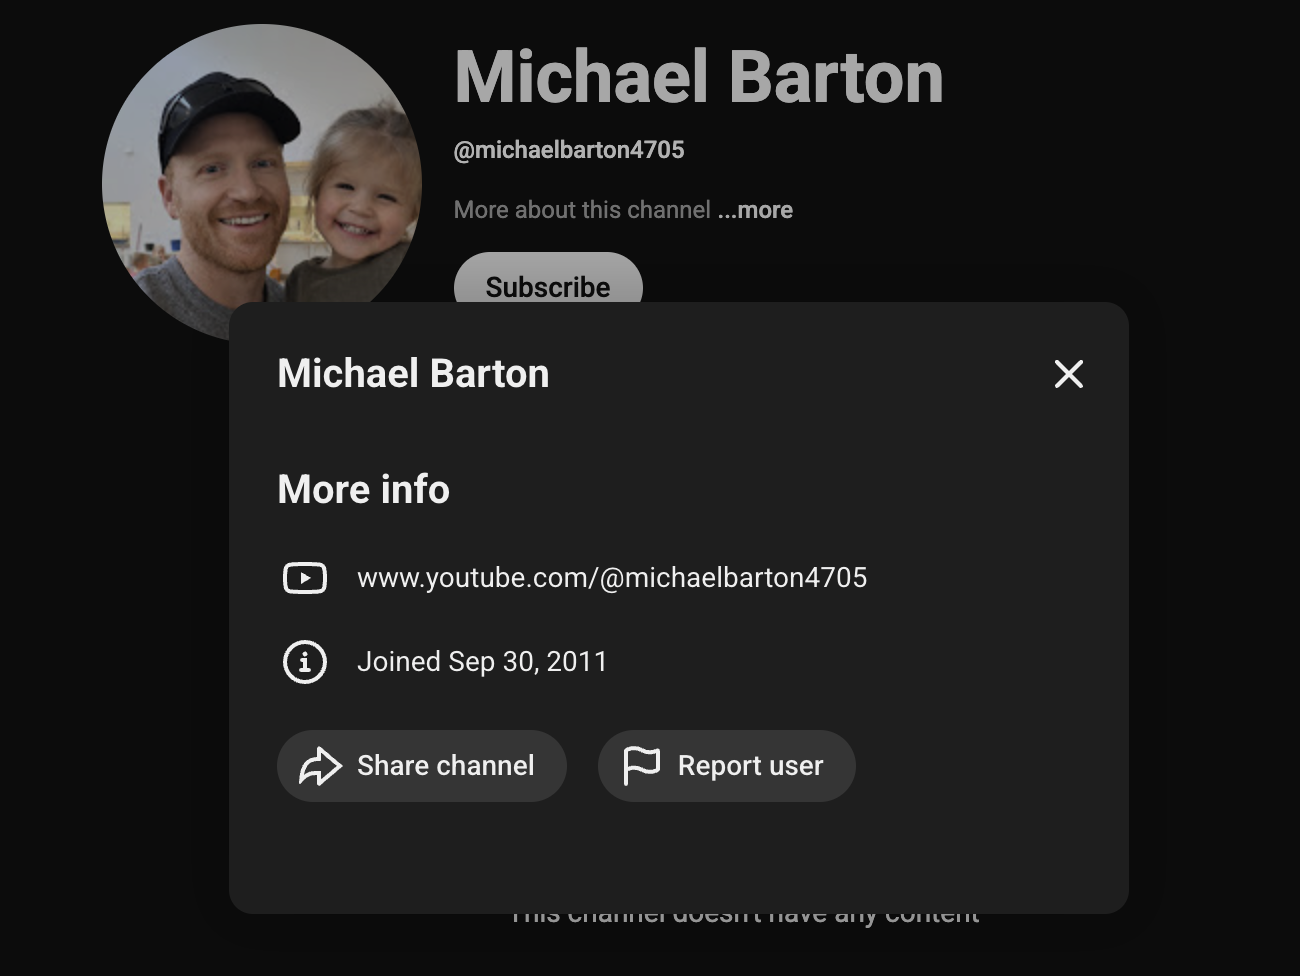
Task: Close the Michael Barton info dialog
Action: (x=1069, y=374)
